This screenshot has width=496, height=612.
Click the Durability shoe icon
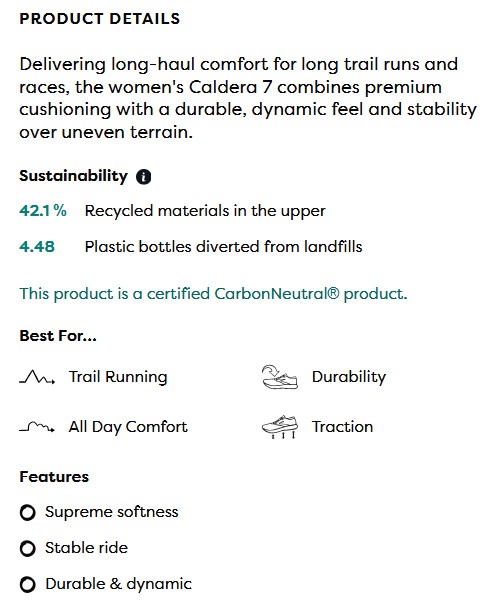point(279,377)
